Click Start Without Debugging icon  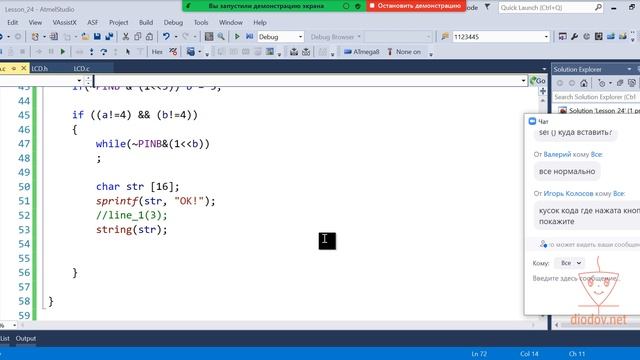[249, 37]
